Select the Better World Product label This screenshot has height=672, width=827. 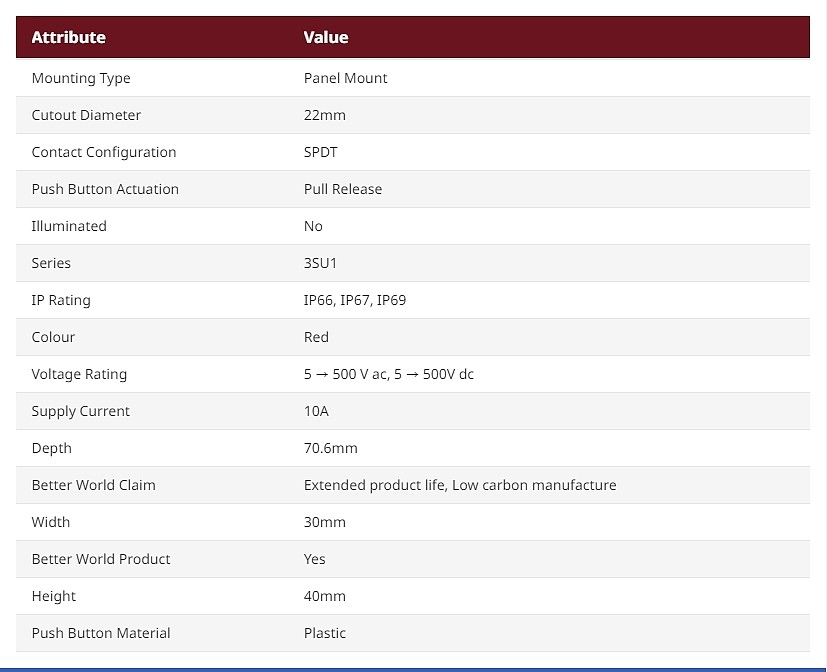[101, 559]
